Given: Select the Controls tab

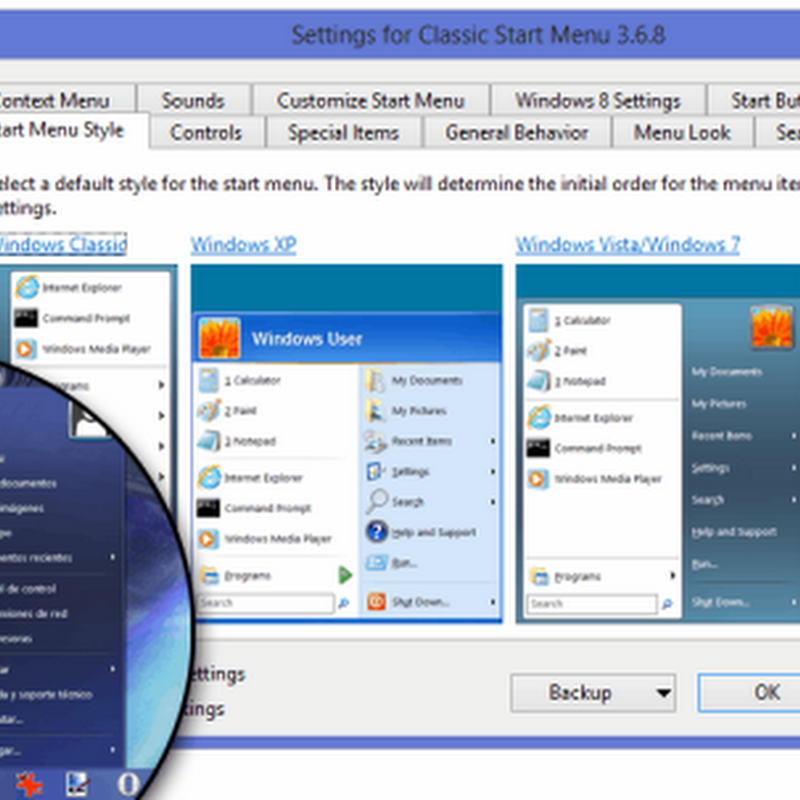Looking at the screenshot, I should [206, 133].
